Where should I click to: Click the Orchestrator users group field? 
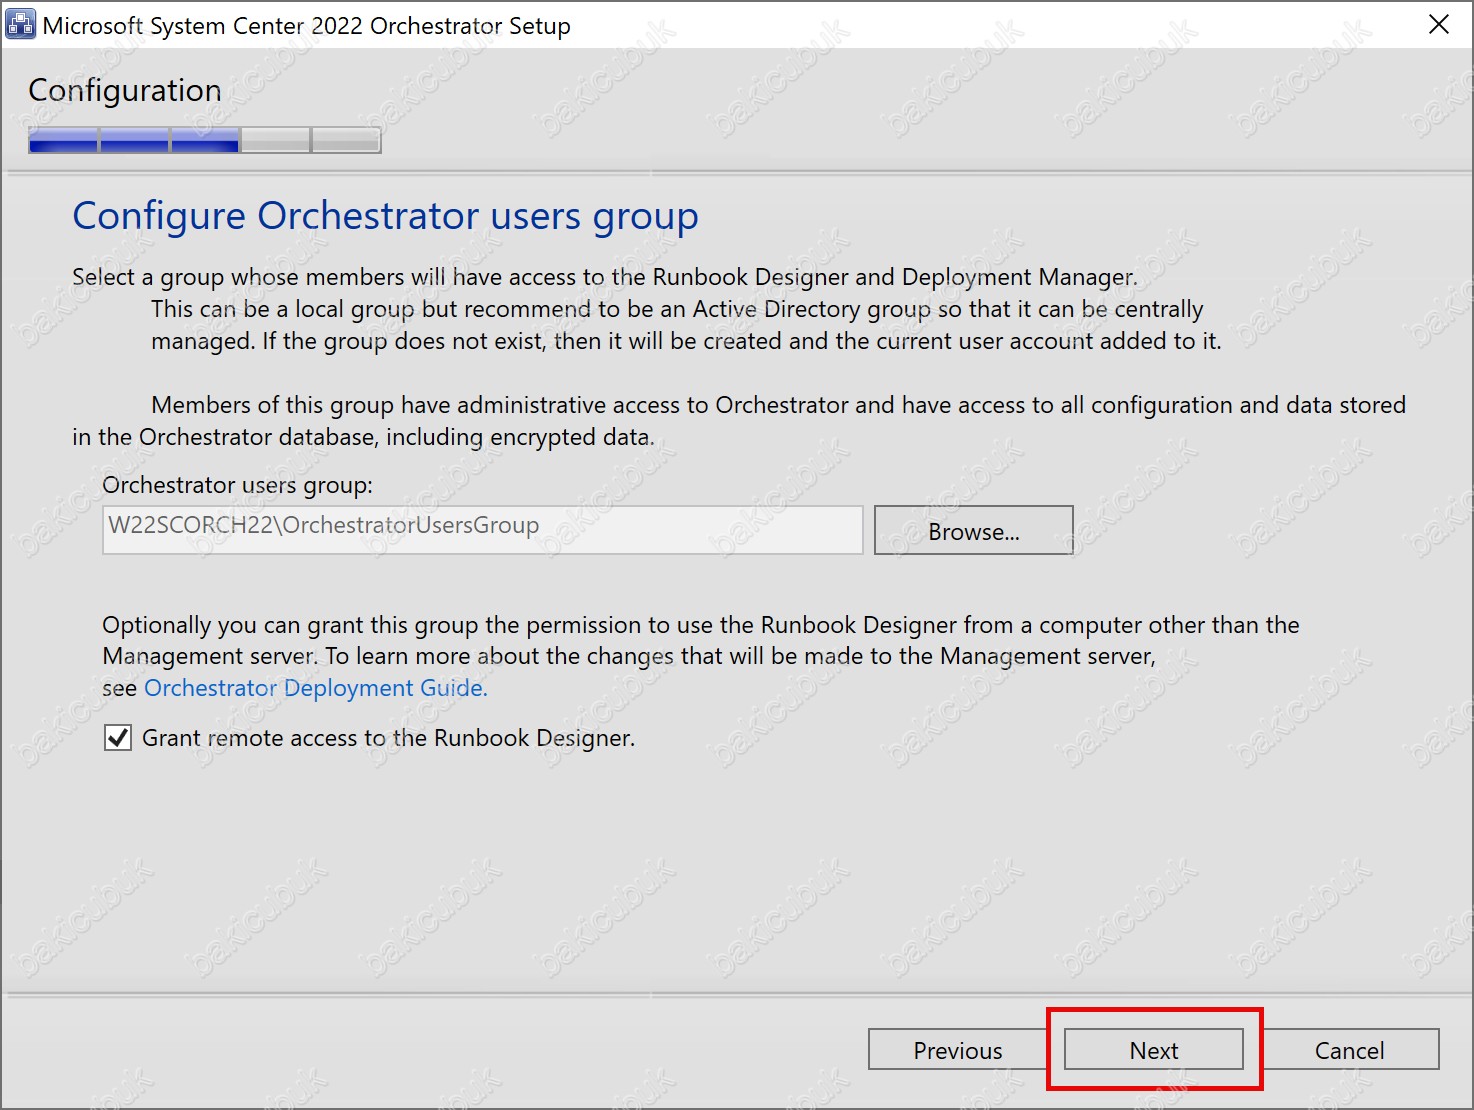pos(482,530)
